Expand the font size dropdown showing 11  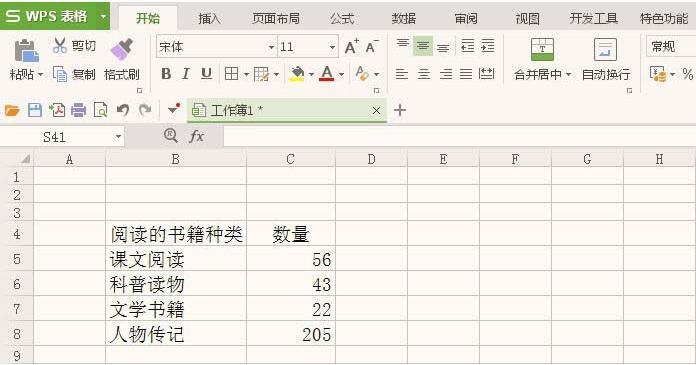pos(332,47)
